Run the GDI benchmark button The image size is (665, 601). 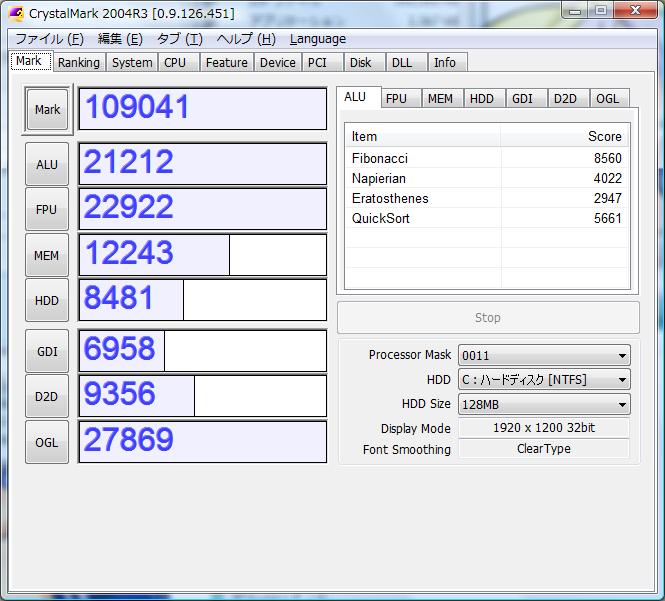point(47,351)
